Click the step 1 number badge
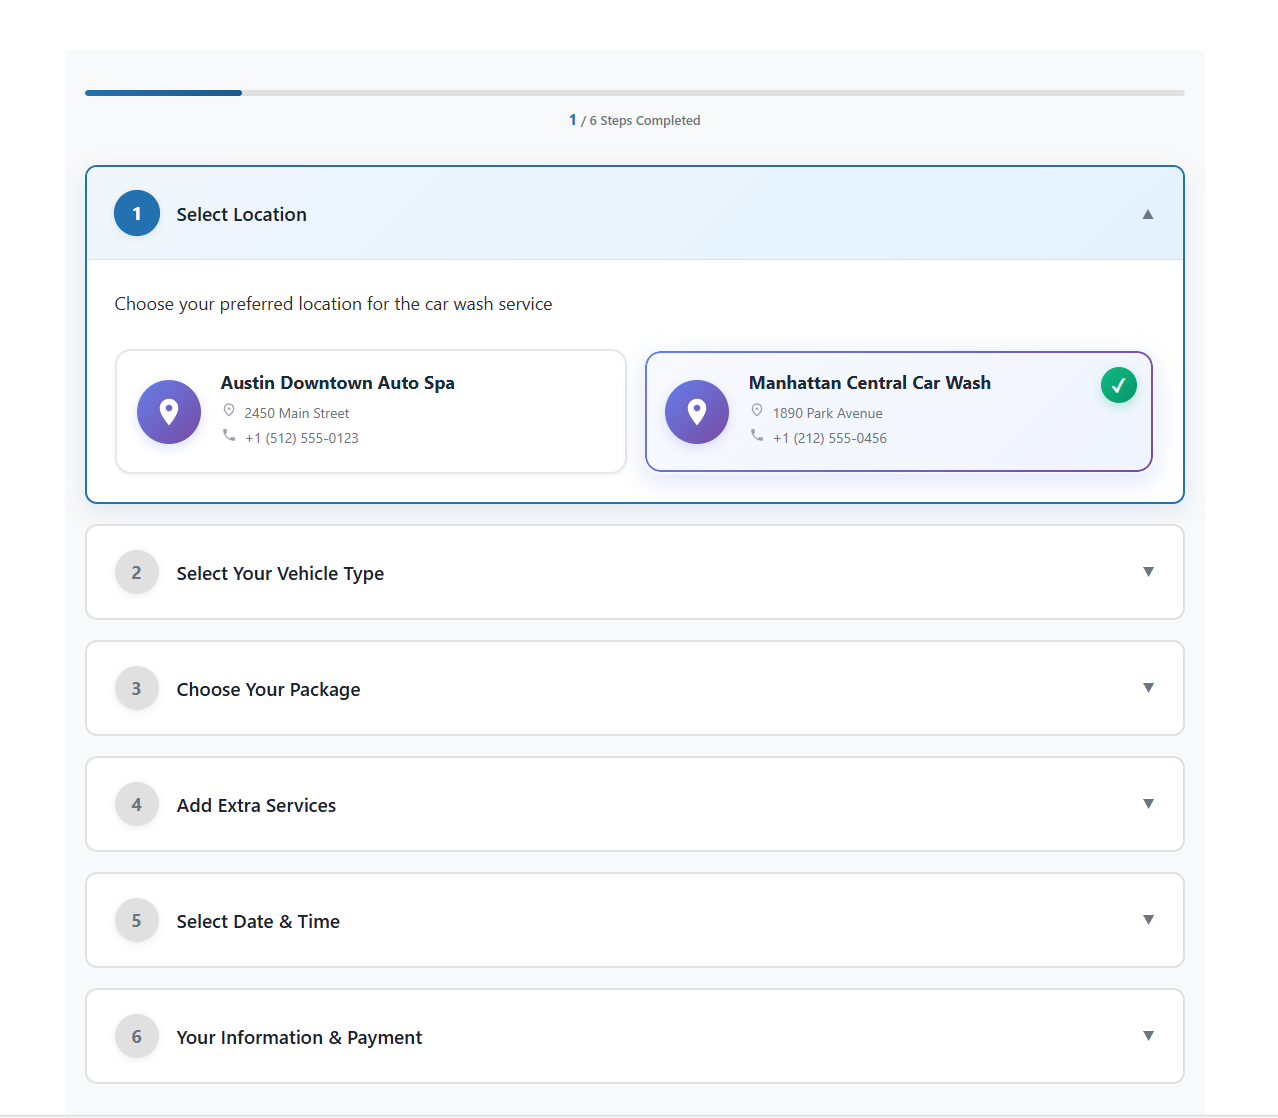Image resolution: width=1278 pixels, height=1118 pixels. [137, 214]
